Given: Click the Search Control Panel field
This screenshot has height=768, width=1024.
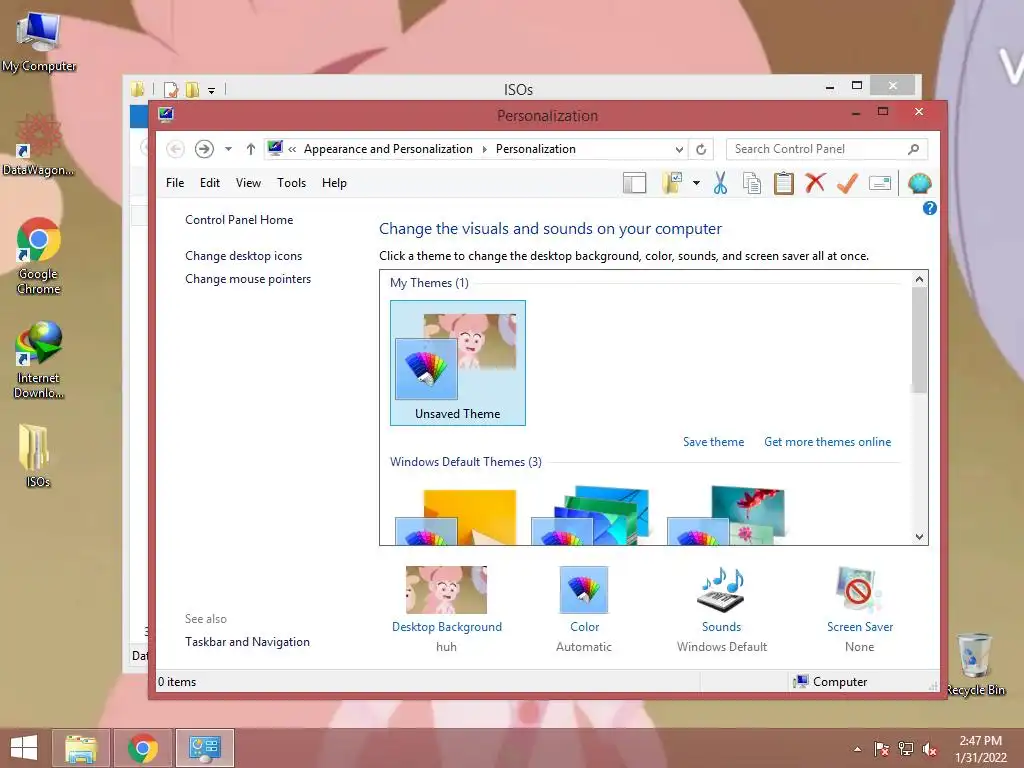Looking at the screenshot, I should (x=827, y=149).
